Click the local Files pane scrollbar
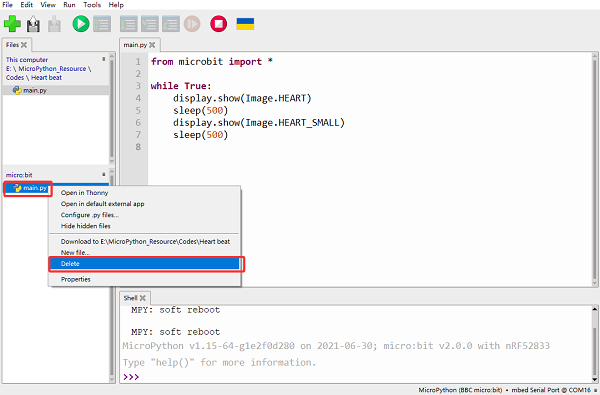Screen dimensions: 600x395 112,108
